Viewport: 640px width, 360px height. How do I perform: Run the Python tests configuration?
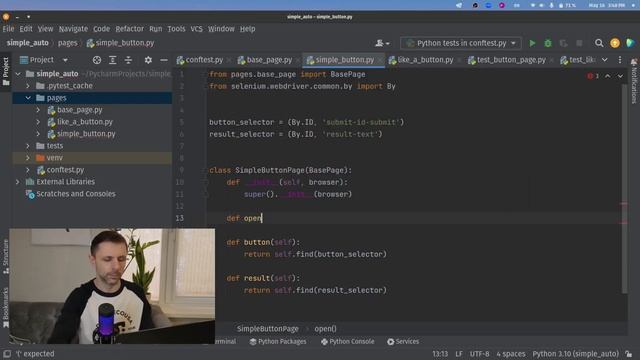pos(532,43)
